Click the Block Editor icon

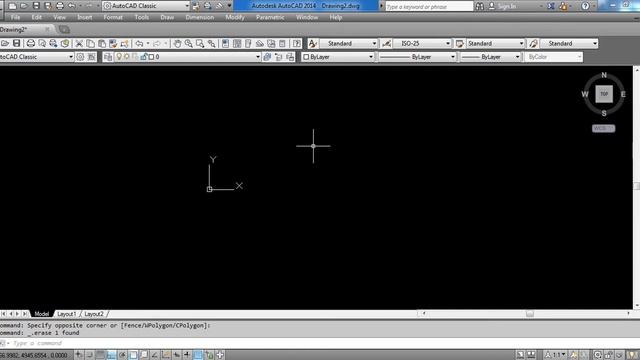(x=124, y=43)
